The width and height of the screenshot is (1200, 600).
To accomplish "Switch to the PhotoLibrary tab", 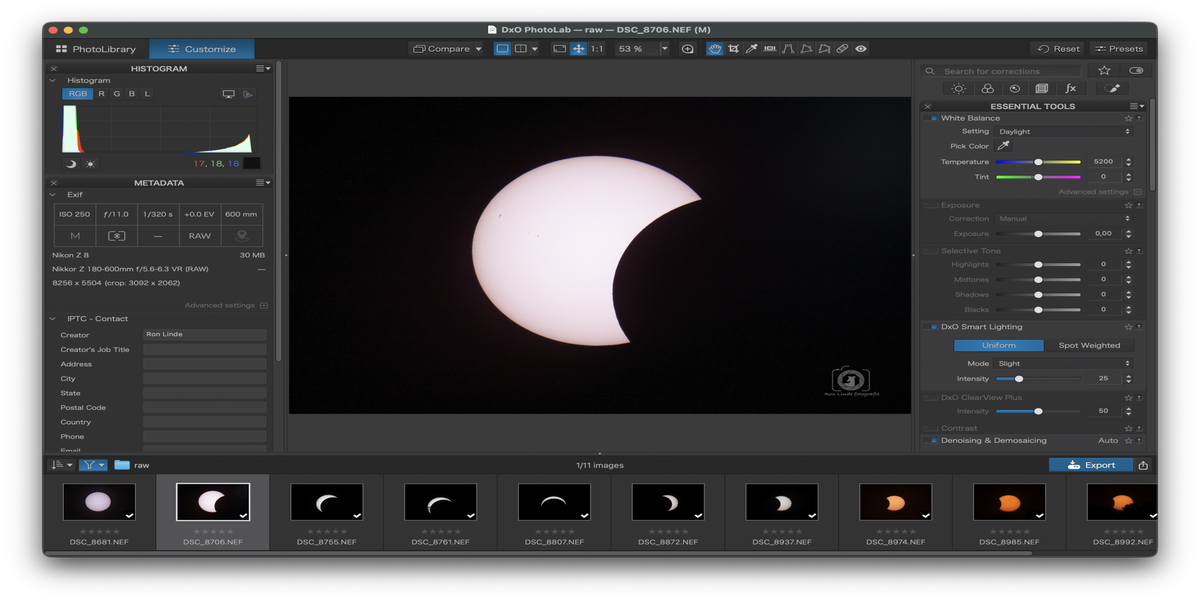I will 96,49.
